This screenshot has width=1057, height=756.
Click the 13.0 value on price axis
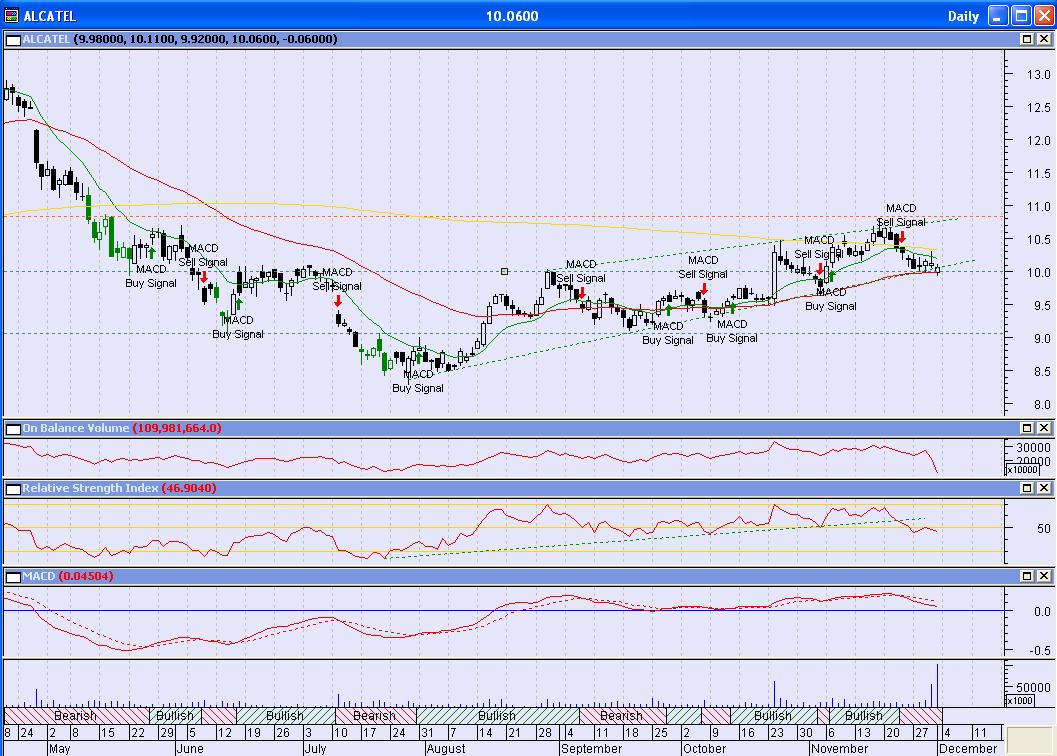click(1038, 75)
